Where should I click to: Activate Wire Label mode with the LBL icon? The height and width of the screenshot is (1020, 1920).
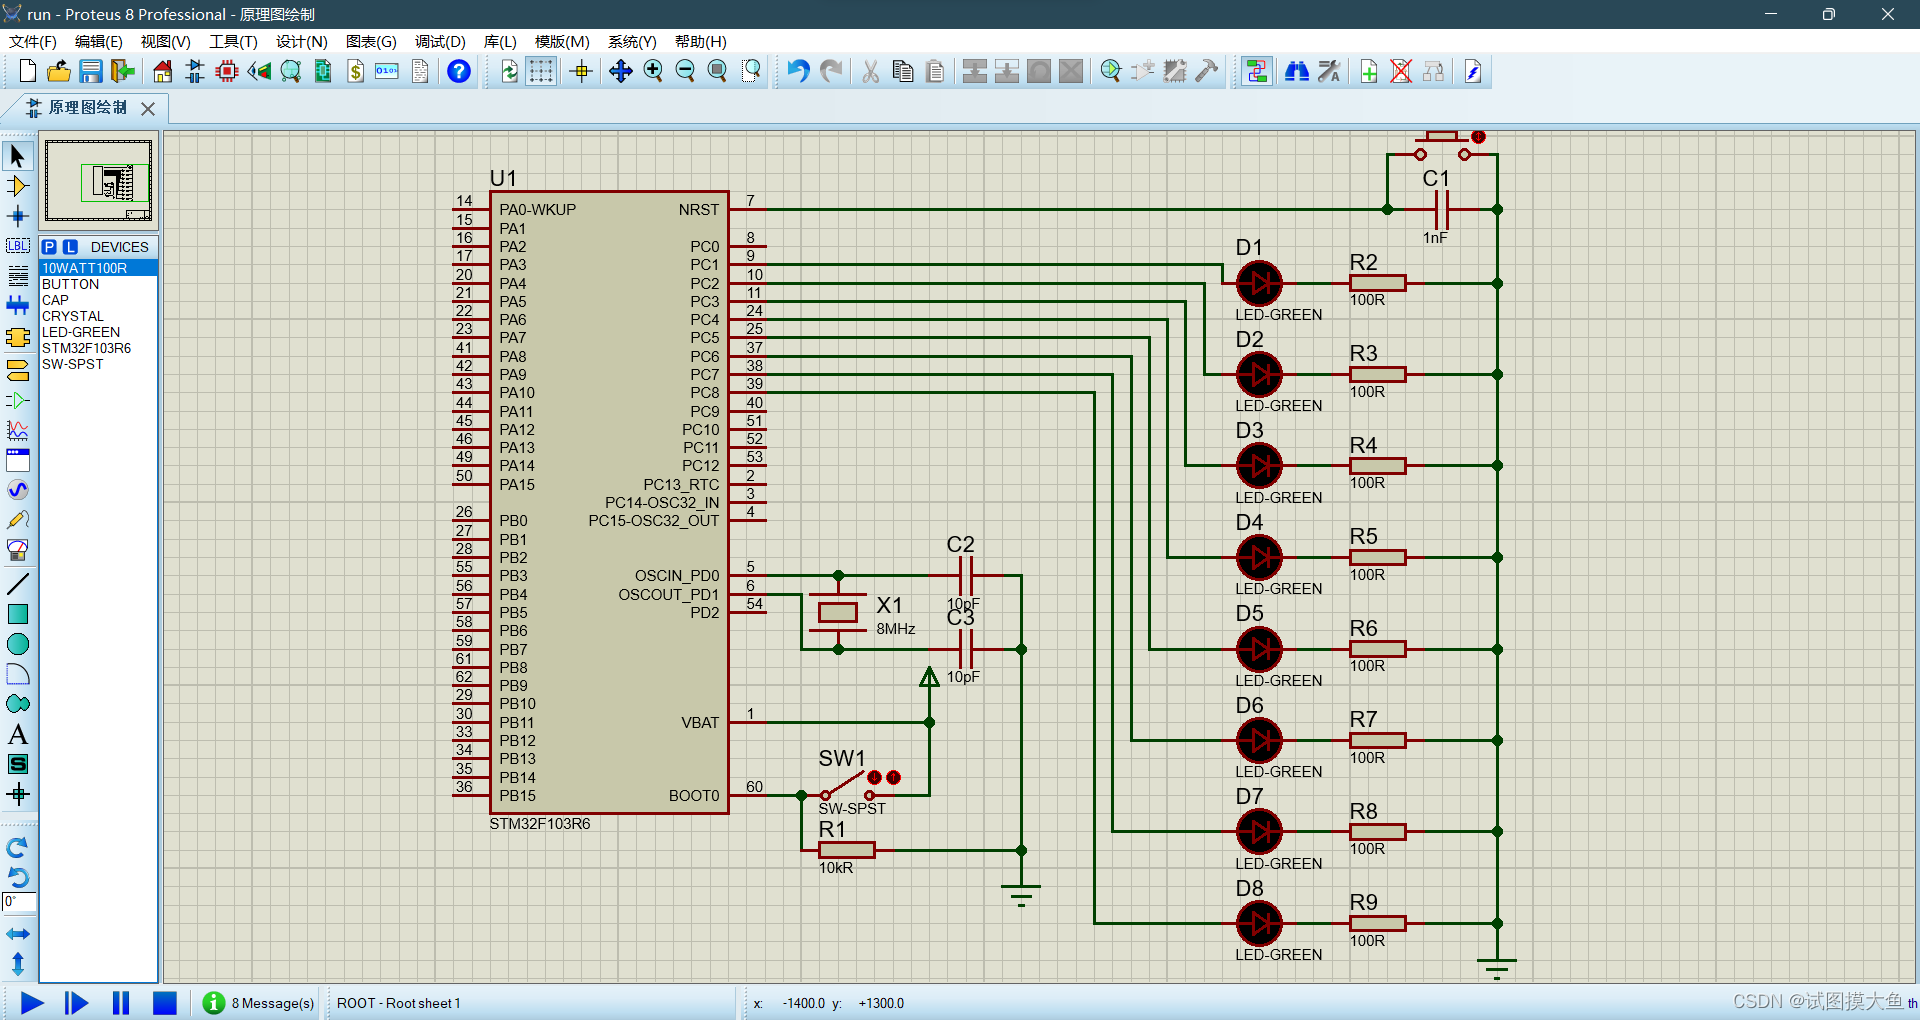tap(18, 246)
